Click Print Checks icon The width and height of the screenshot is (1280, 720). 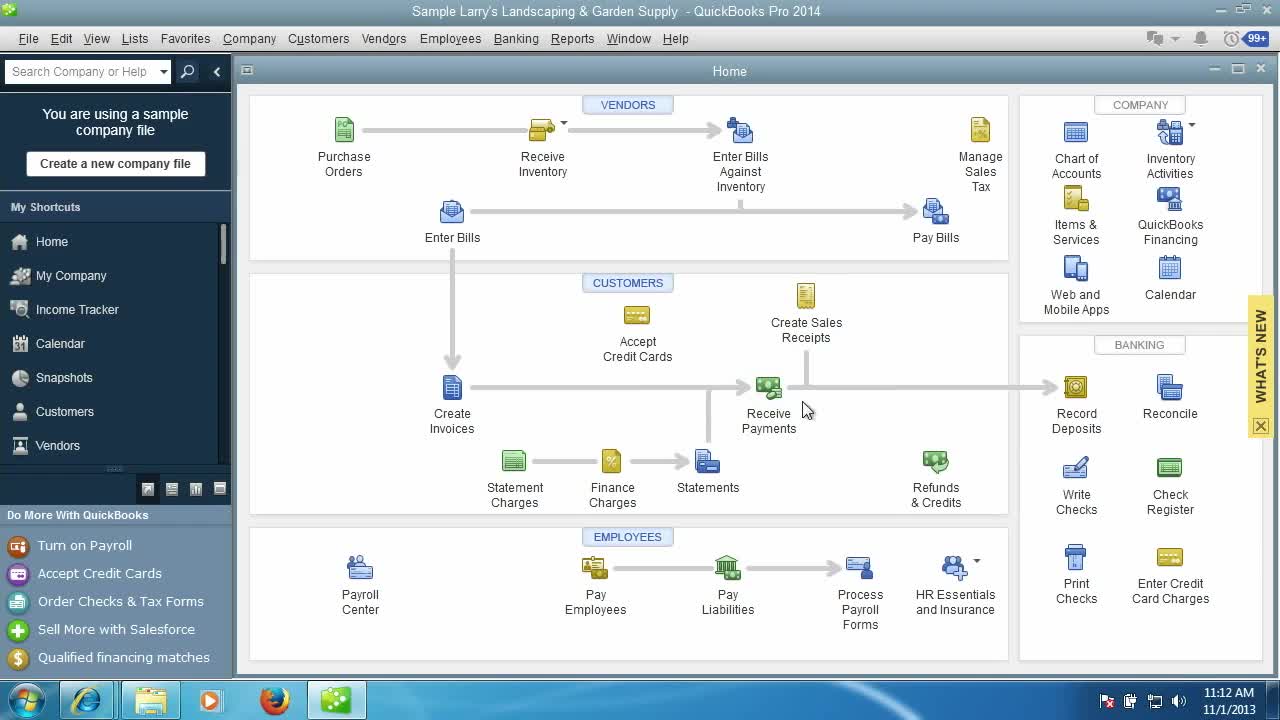pos(1076,557)
